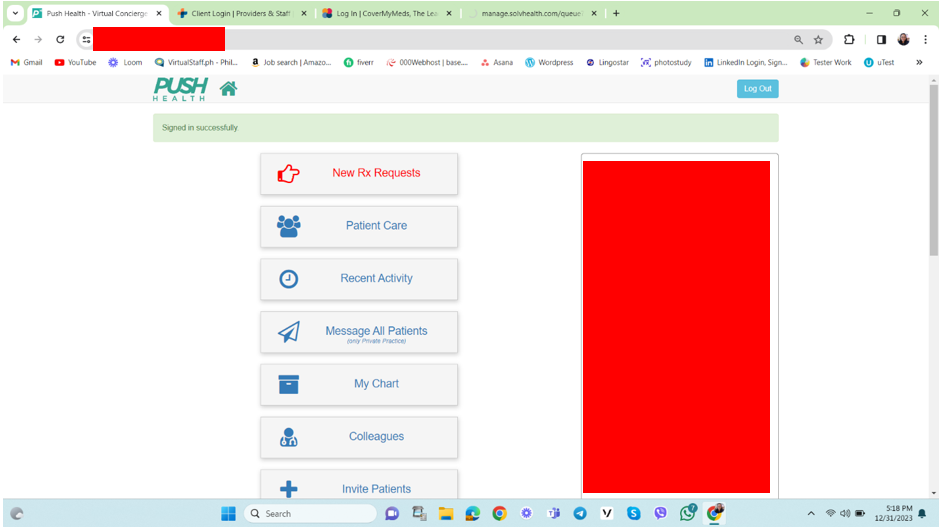Open photostudy bookmark
940x527 pixels.
666,62
